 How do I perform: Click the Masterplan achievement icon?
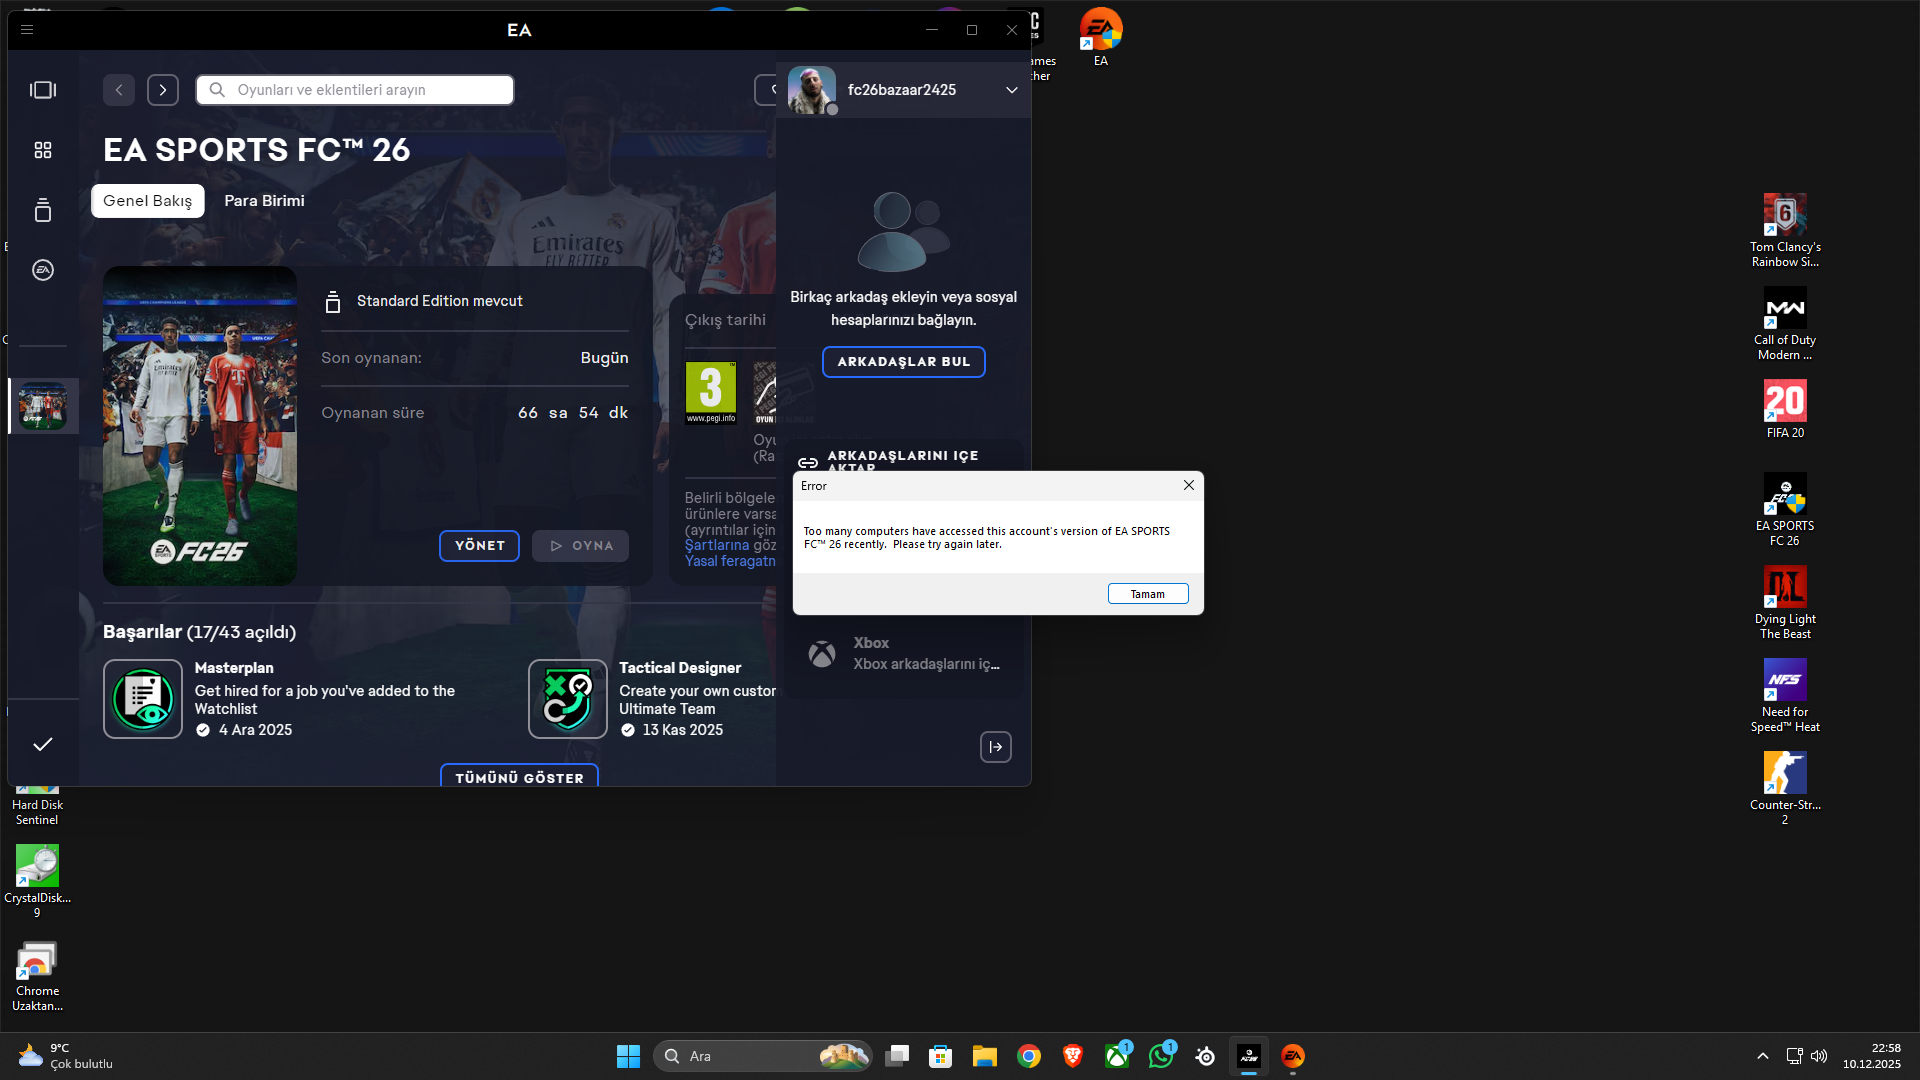(143, 699)
